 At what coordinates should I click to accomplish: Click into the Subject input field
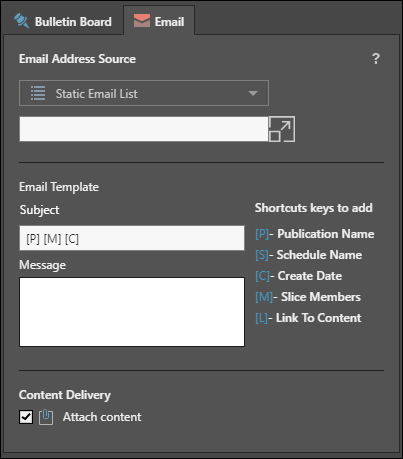[132, 238]
